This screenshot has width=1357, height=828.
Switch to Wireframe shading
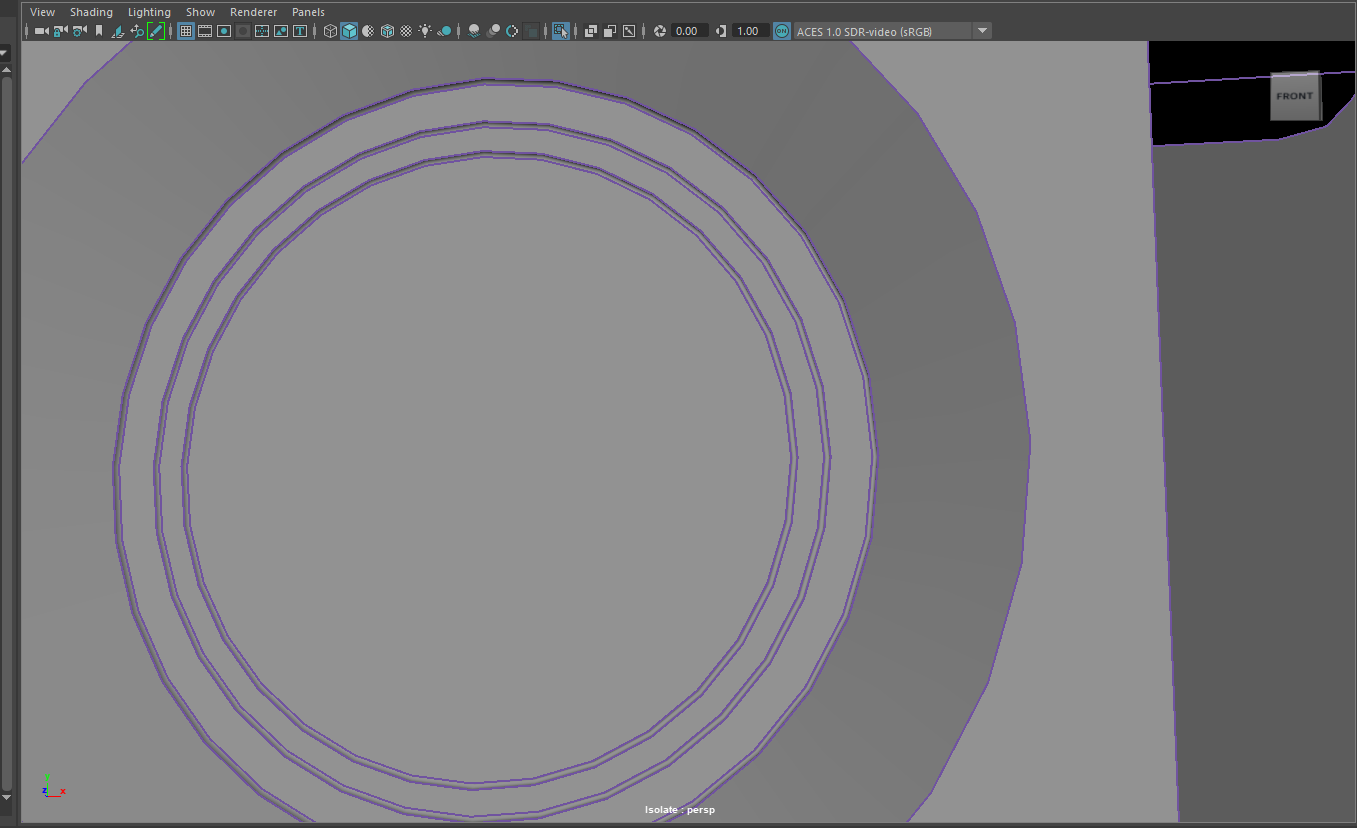329,31
